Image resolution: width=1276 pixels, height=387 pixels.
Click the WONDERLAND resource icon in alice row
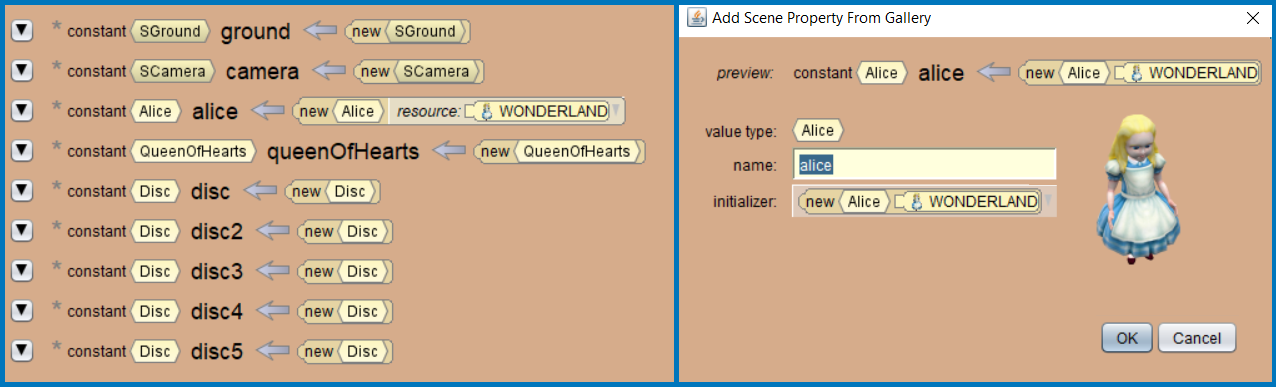487,111
